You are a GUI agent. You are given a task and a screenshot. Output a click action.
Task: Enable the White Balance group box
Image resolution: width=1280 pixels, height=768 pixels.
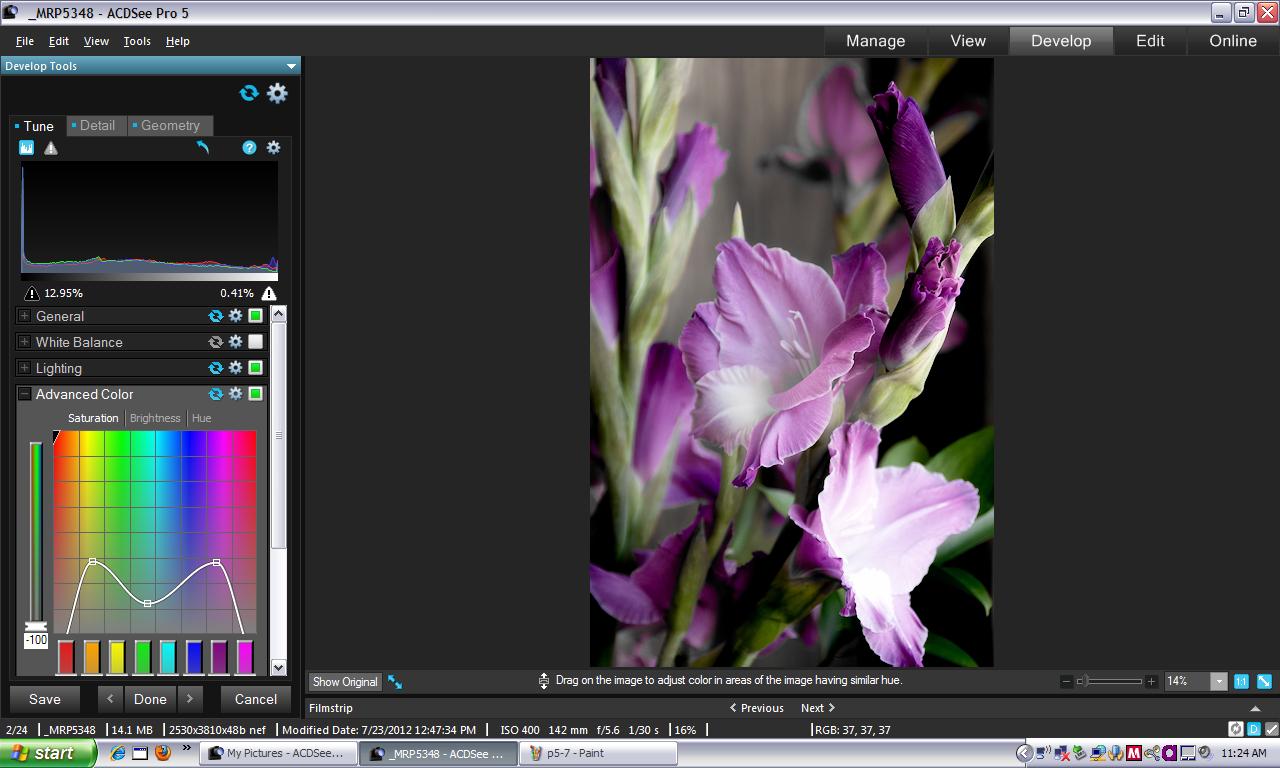click(x=255, y=342)
